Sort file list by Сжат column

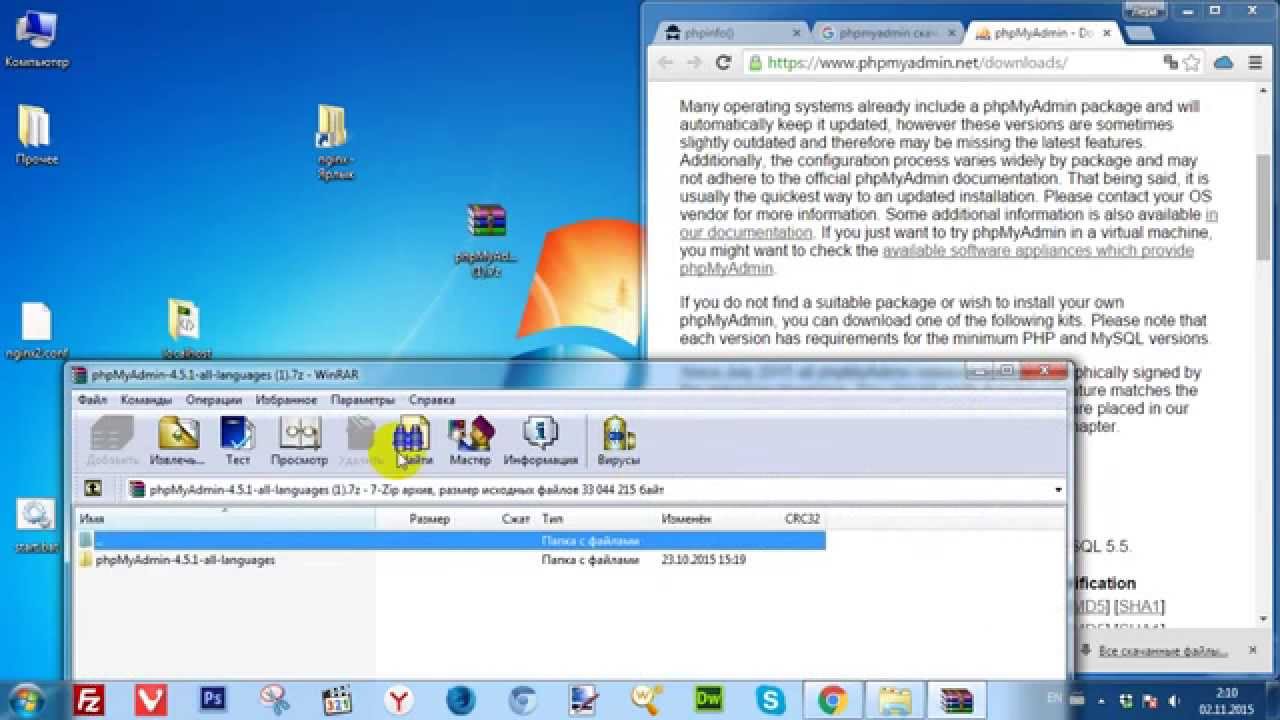[x=515, y=519]
